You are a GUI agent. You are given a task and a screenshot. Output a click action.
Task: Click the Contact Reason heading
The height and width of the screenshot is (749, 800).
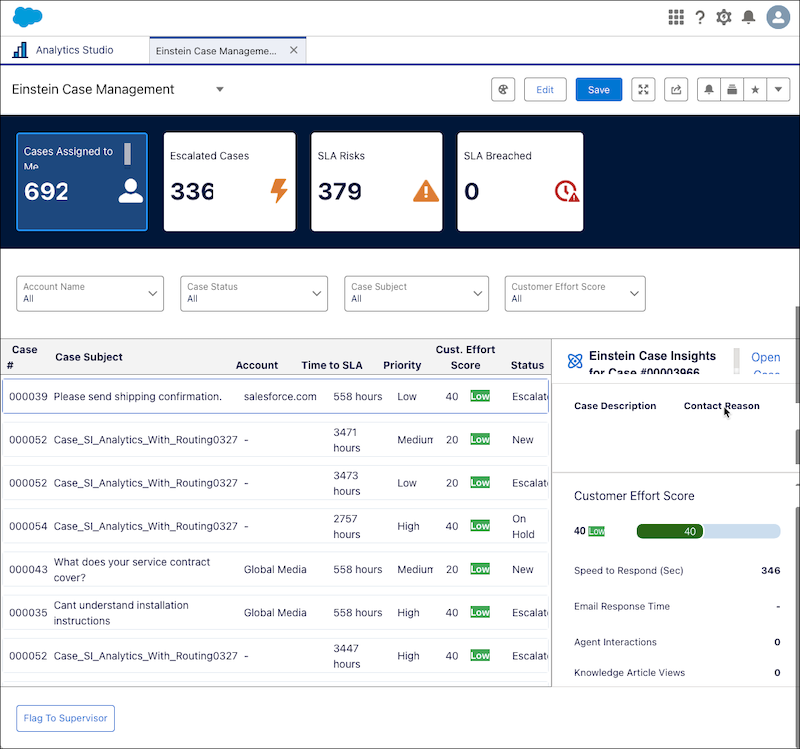pyautogui.click(x=721, y=406)
